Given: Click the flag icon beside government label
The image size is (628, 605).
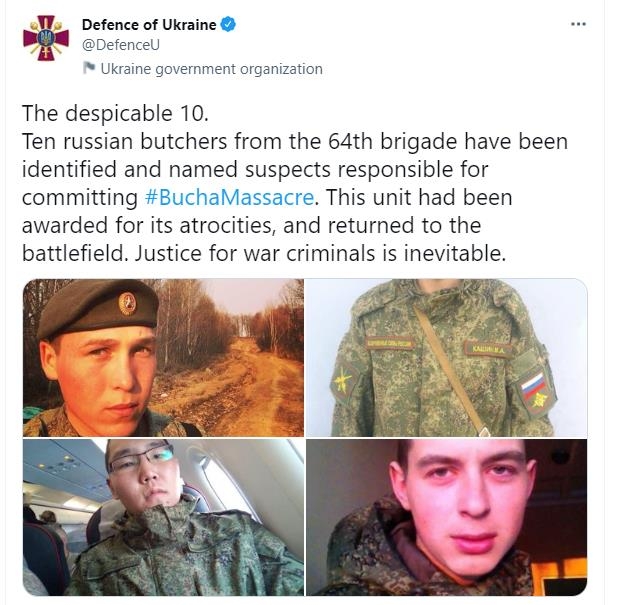Looking at the screenshot, I should point(89,68).
